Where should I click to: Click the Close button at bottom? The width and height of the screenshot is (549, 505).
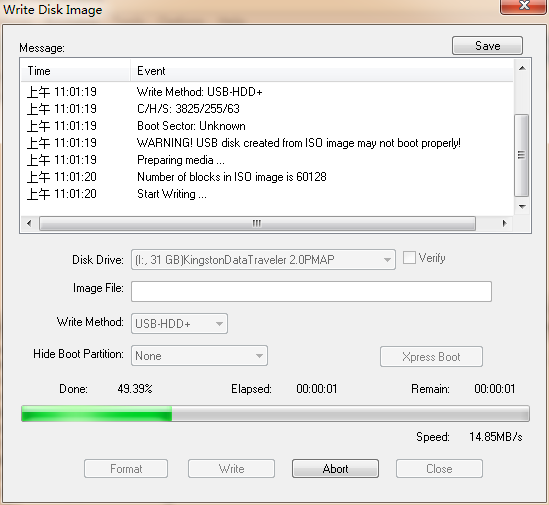click(439, 469)
